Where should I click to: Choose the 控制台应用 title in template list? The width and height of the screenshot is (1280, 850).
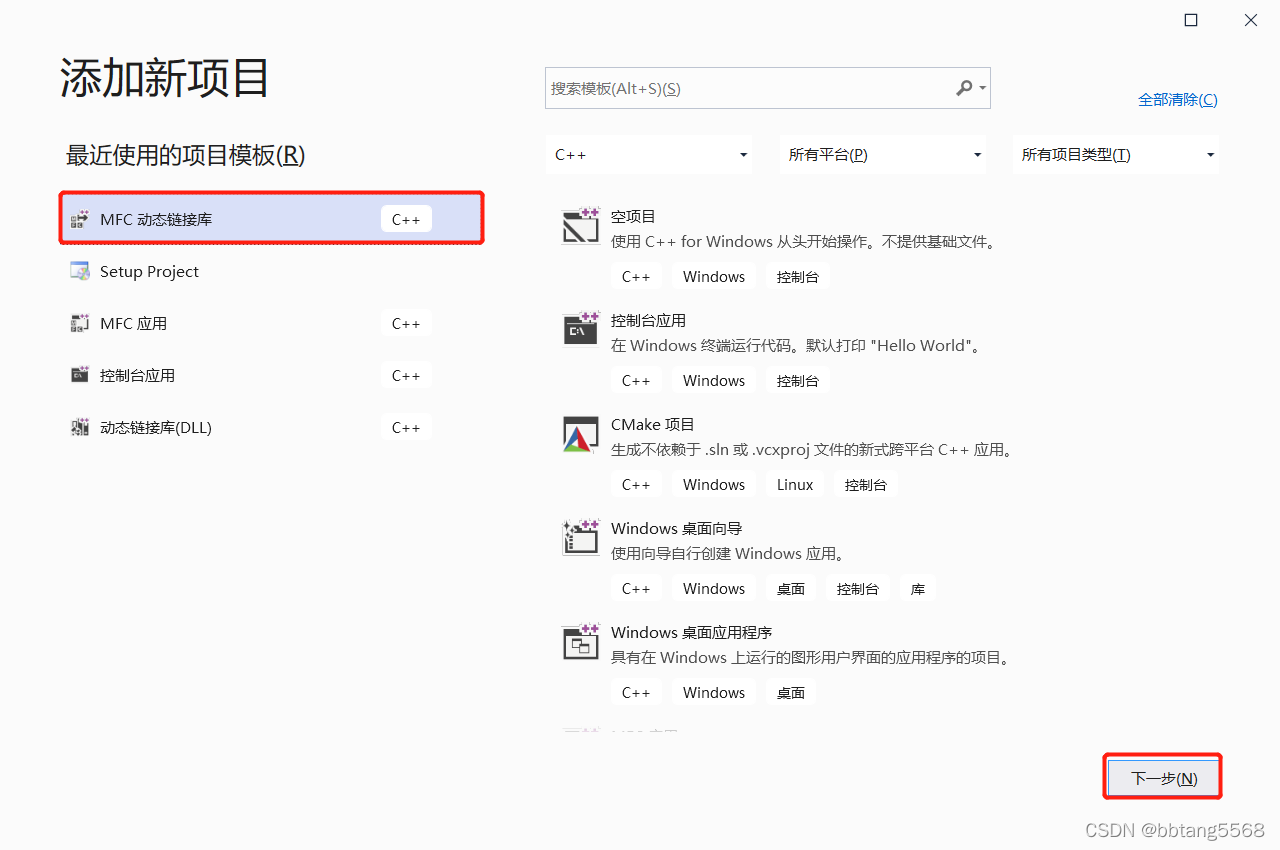(x=648, y=320)
